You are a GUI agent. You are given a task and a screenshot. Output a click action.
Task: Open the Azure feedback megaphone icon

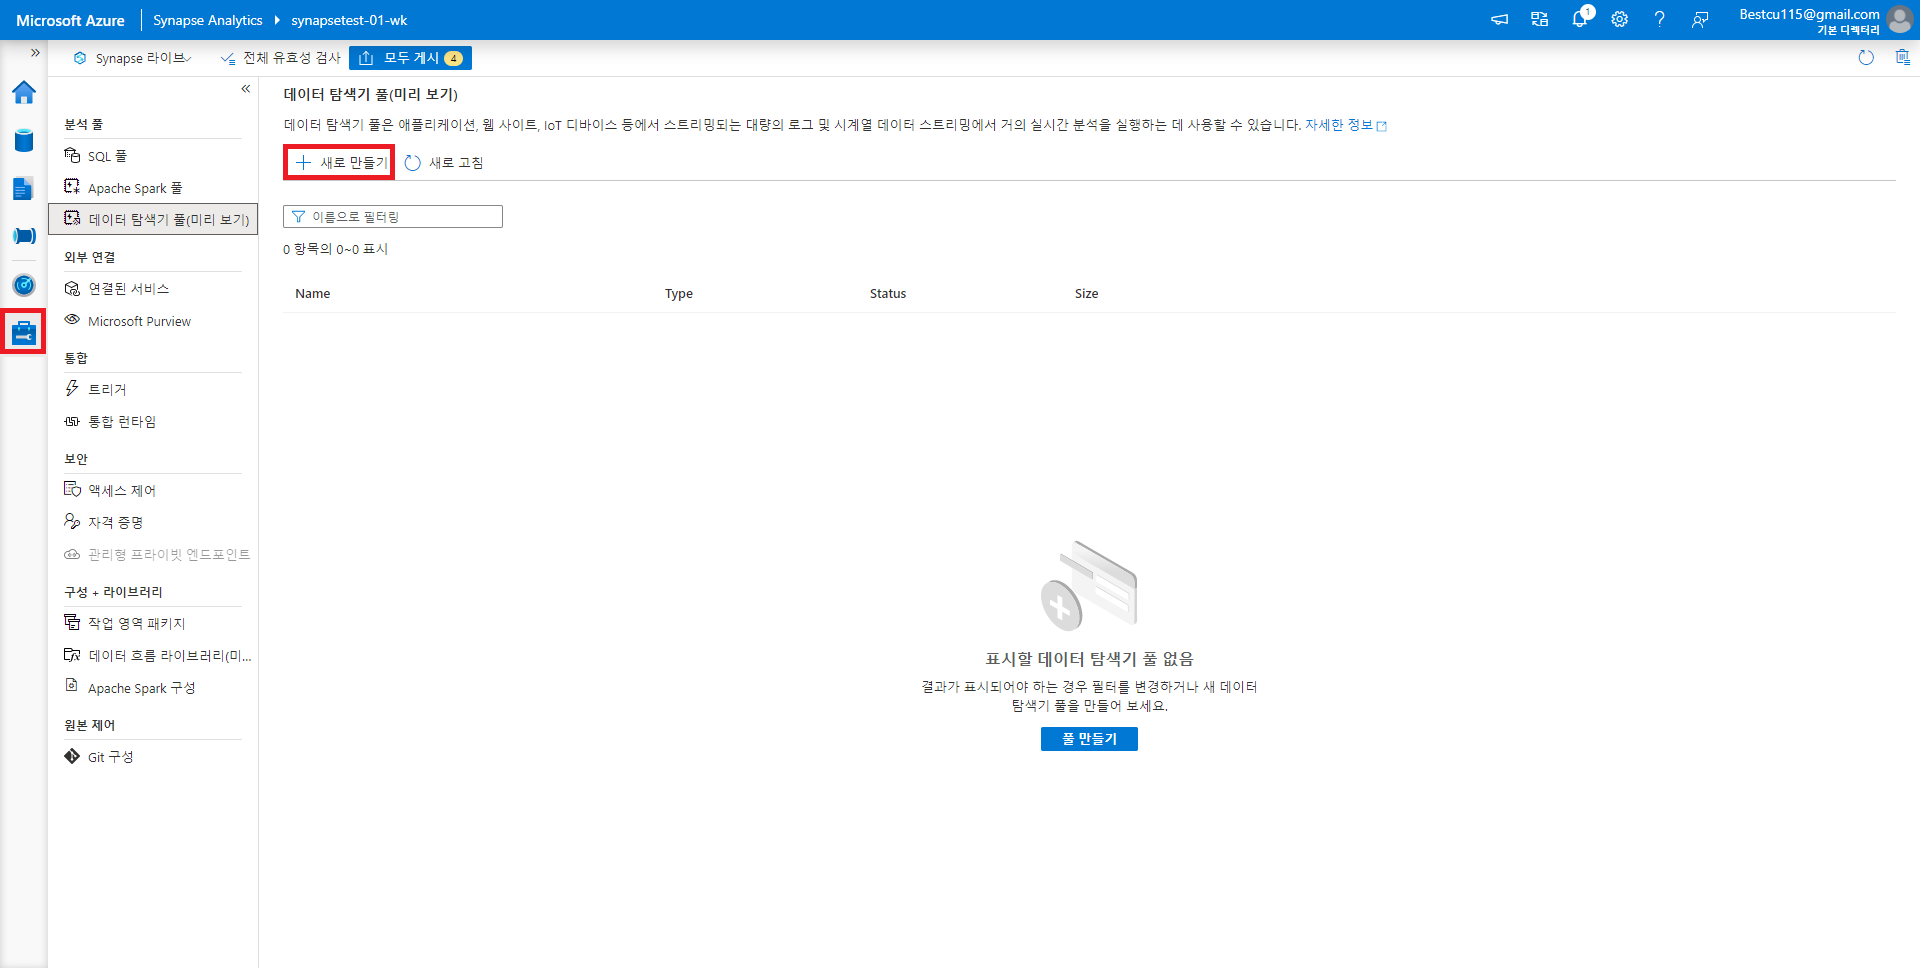click(x=1500, y=20)
